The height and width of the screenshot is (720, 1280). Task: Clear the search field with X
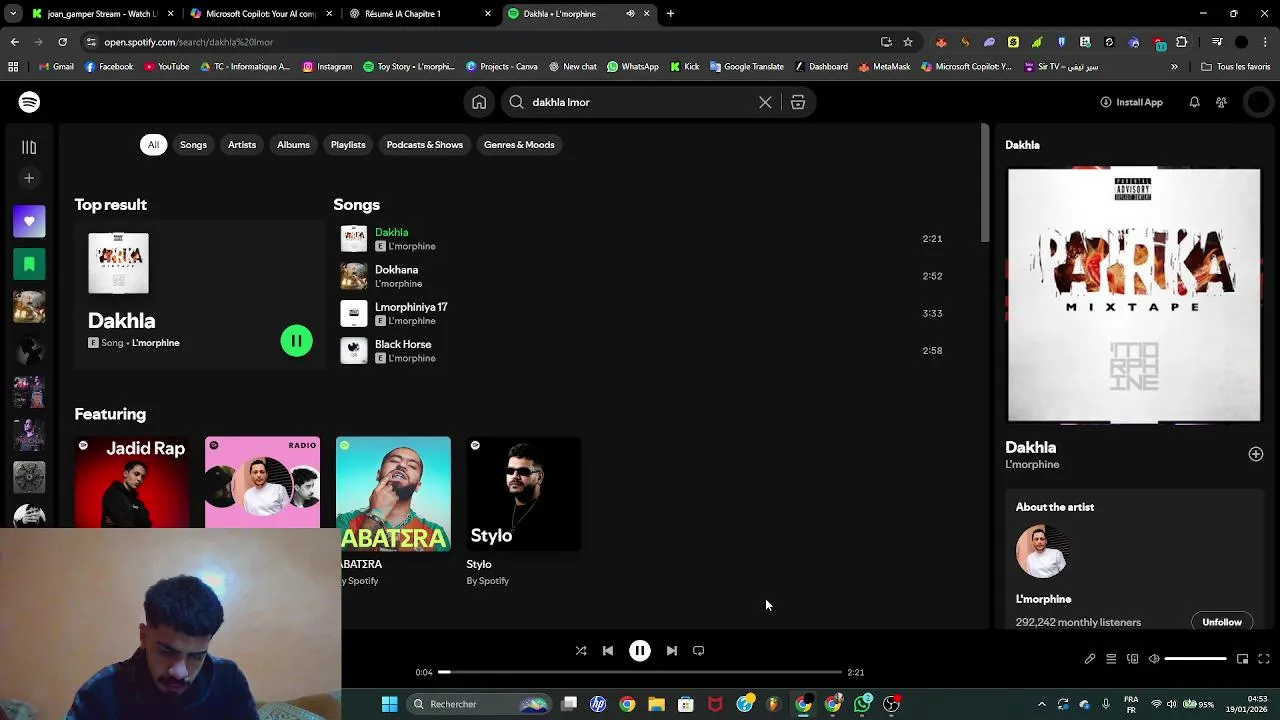(x=765, y=102)
